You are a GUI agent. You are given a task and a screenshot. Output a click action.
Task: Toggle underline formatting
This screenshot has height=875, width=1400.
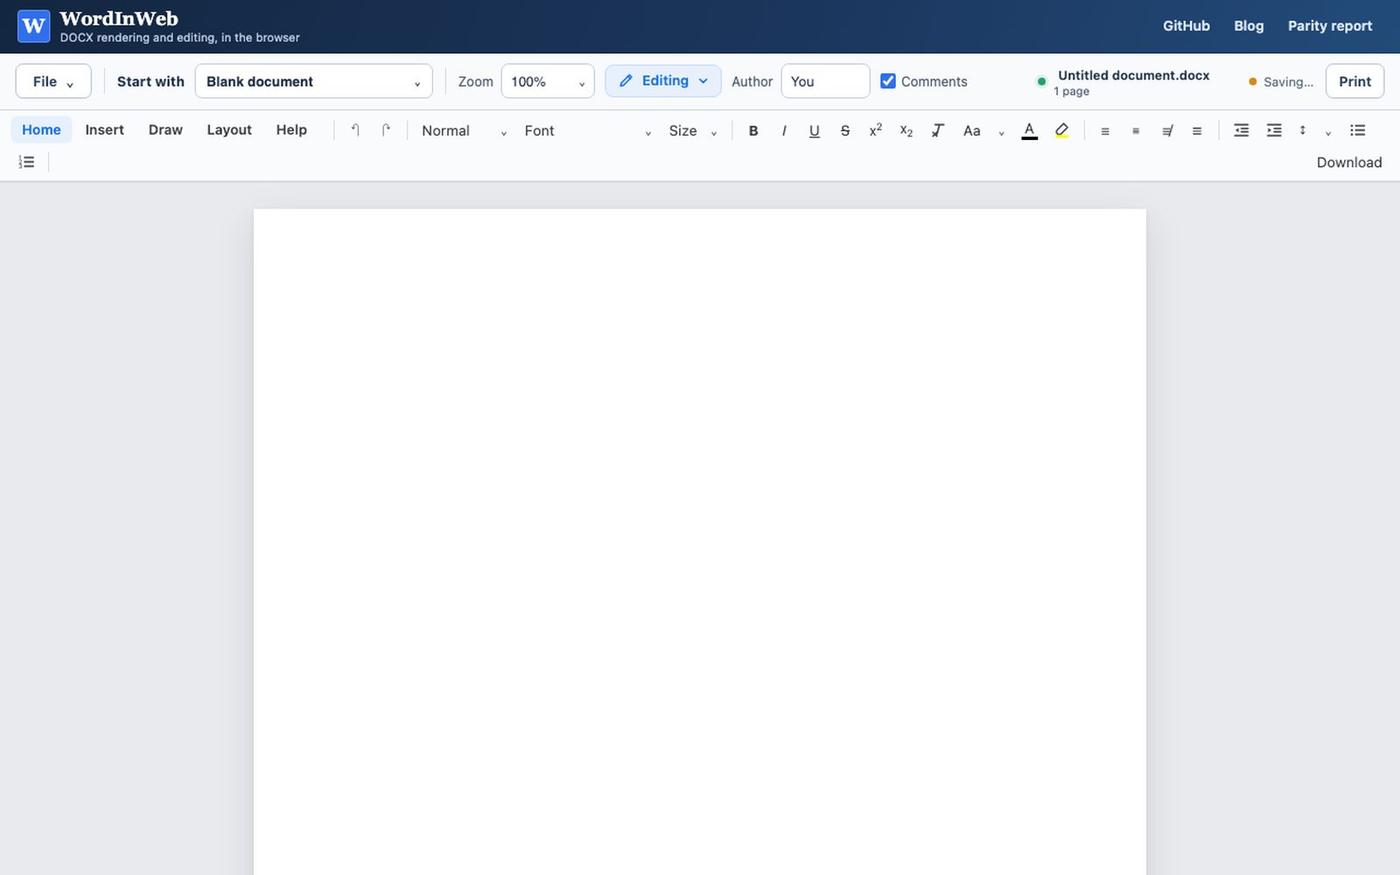pyautogui.click(x=814, y=130)
